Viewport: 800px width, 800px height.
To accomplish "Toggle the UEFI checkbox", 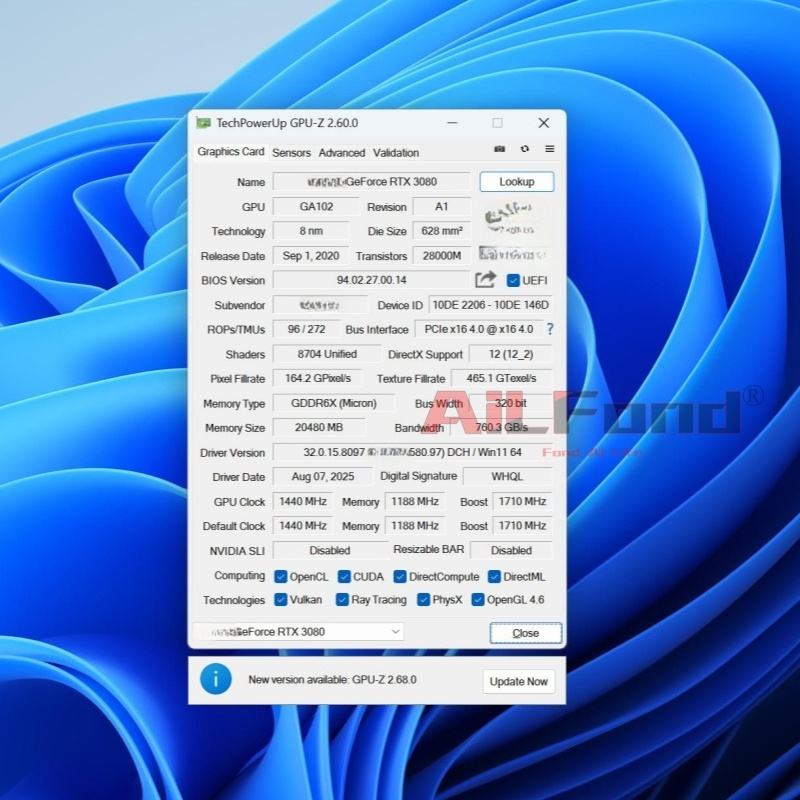I will tap(513, 280).
